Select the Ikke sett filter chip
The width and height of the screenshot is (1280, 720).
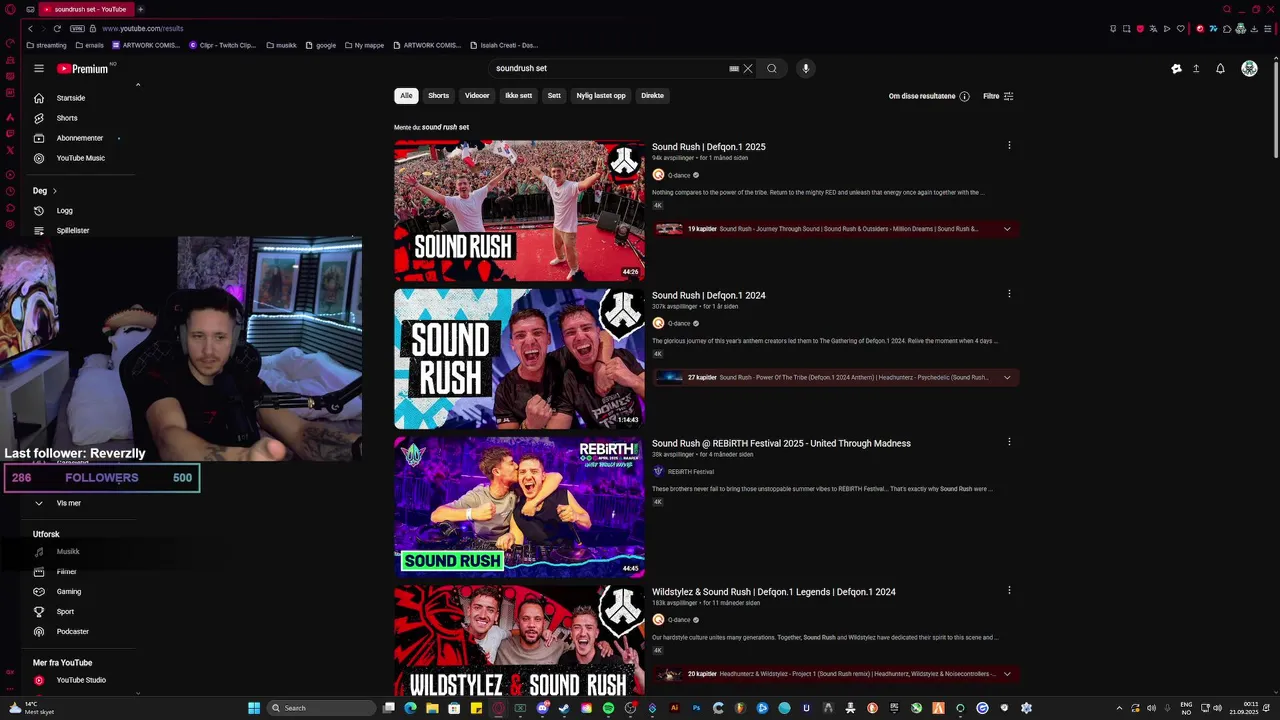click(x=518, y=96)
